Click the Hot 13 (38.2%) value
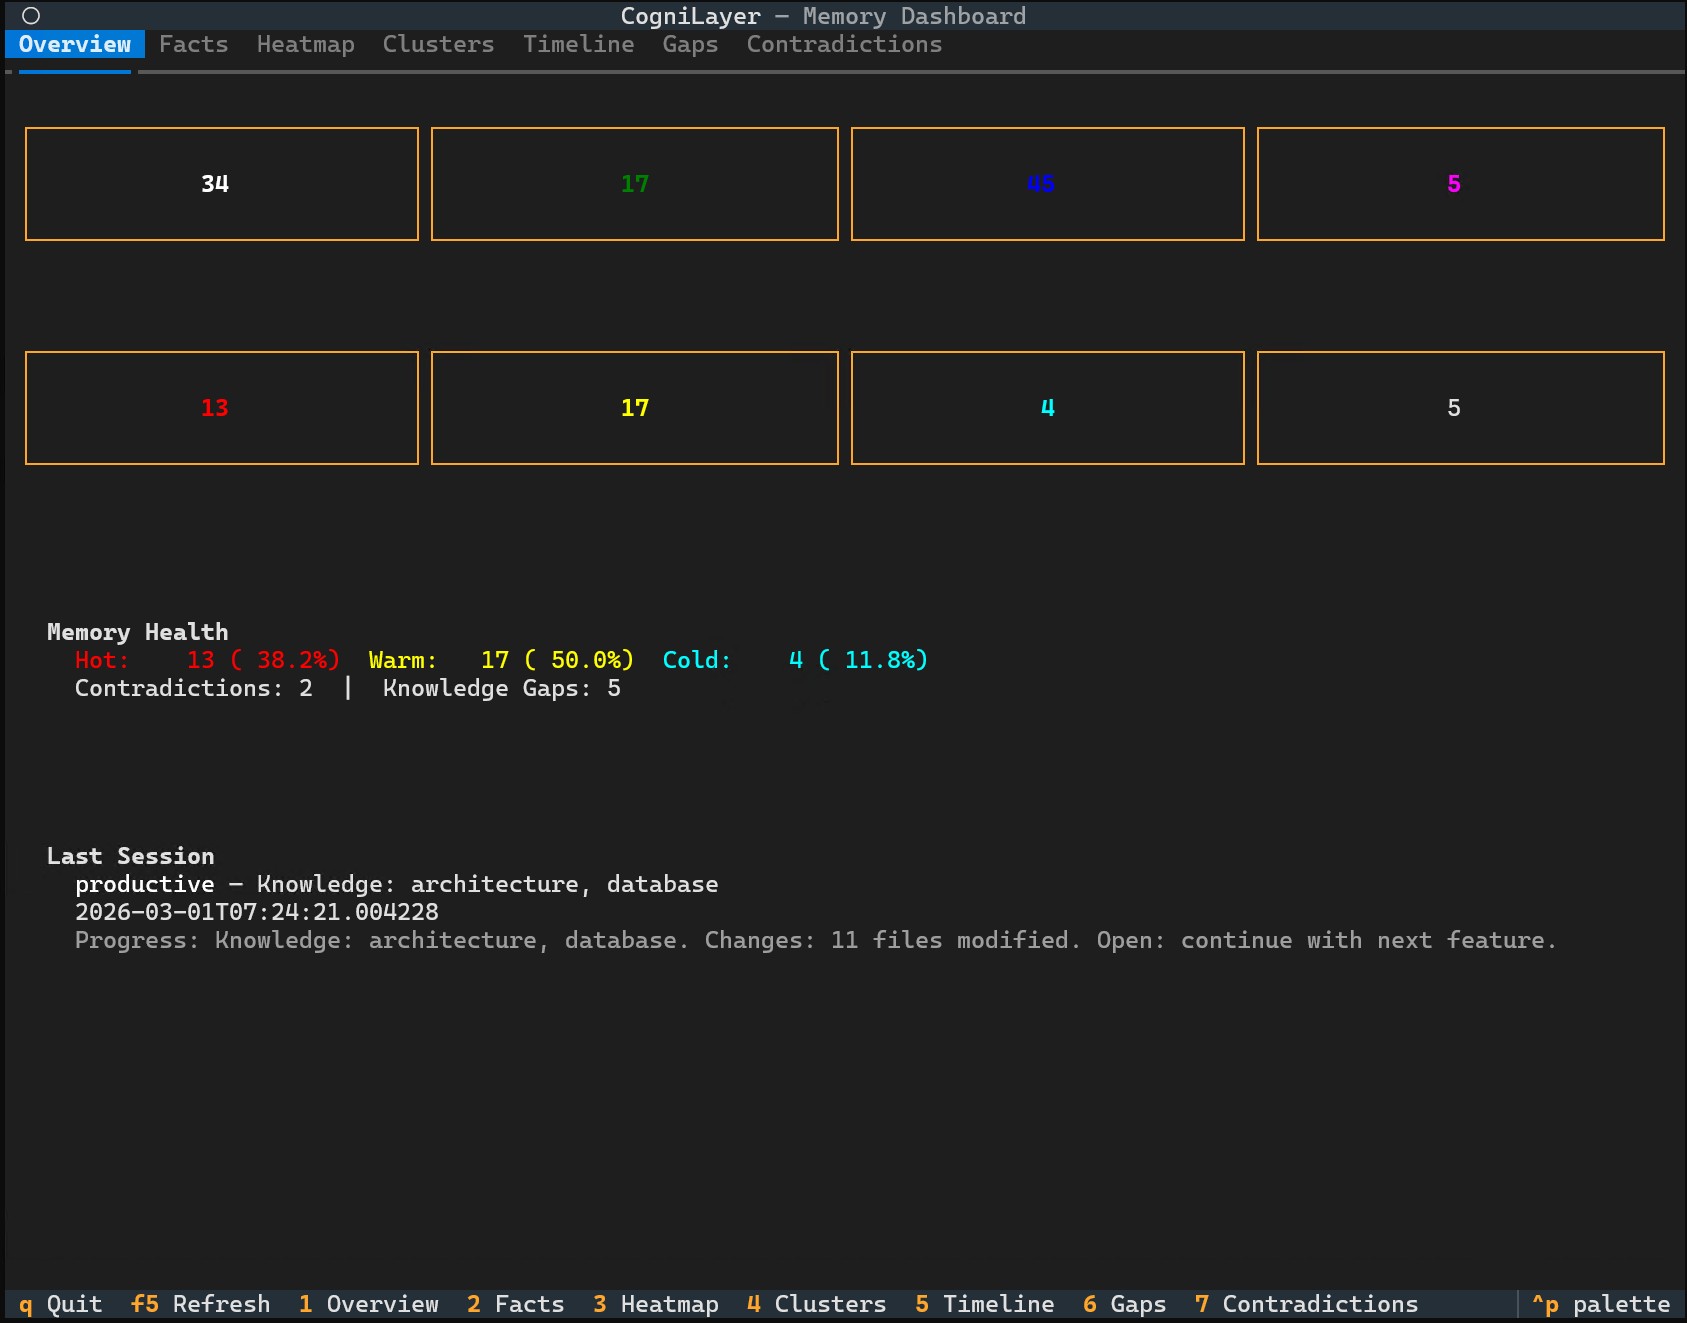The image size is (1687, 1323). point(208,660)
